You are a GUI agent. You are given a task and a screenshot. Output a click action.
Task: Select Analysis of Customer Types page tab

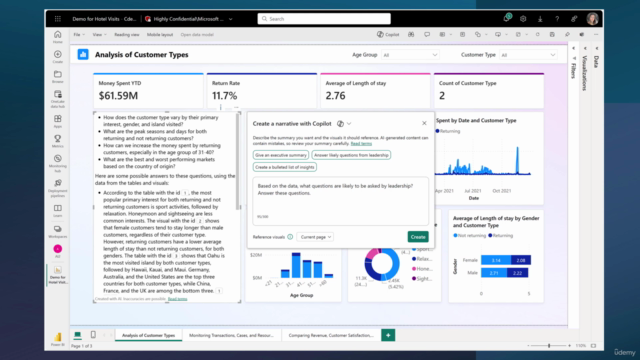coord(149,335)
